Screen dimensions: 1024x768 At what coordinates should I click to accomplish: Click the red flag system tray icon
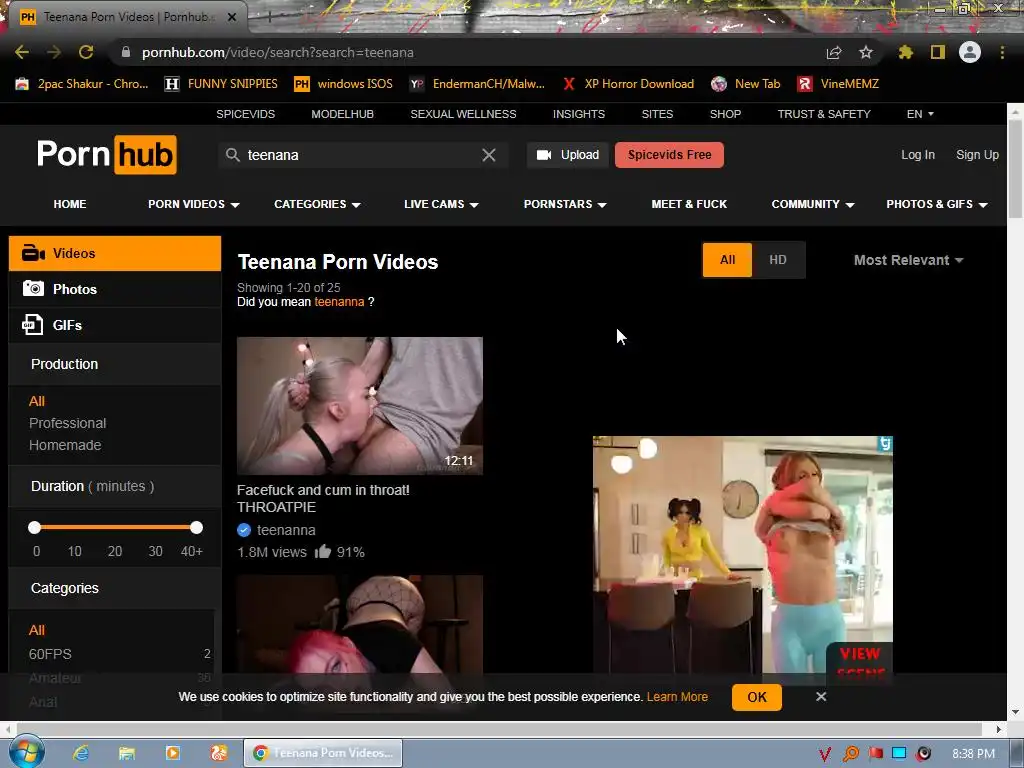pos(875,754)
